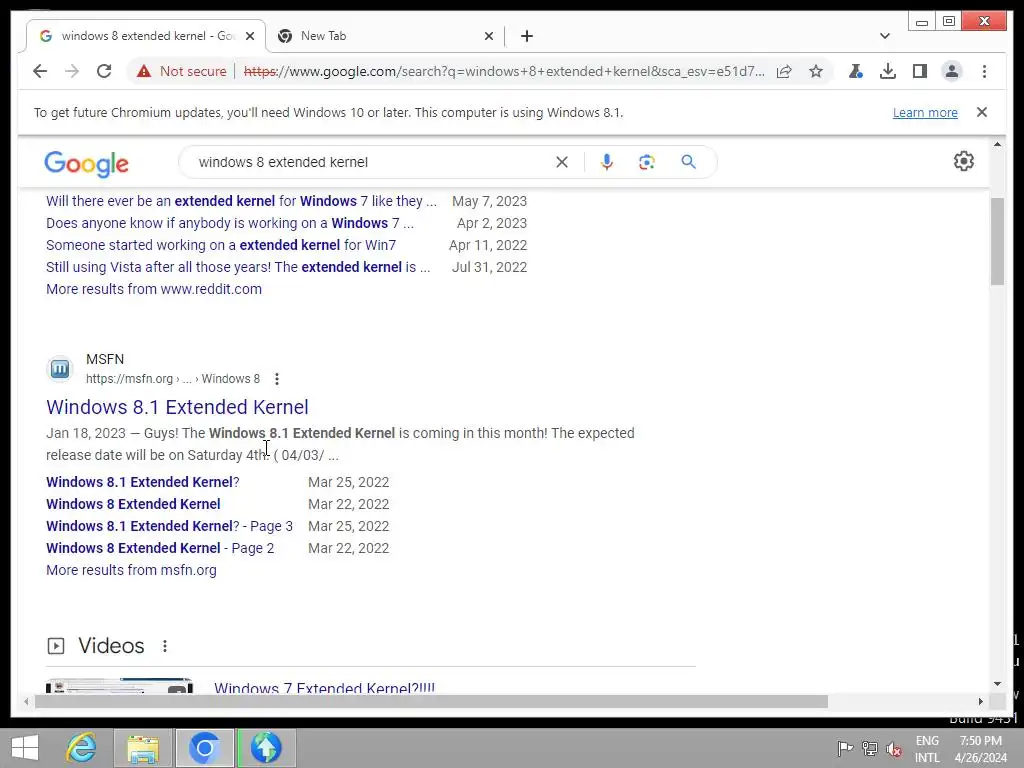The height and width of the screenshot is (768, 1024).
Task: Click the horizontal scrollbar thumb
Action: [x=431, y=701]
